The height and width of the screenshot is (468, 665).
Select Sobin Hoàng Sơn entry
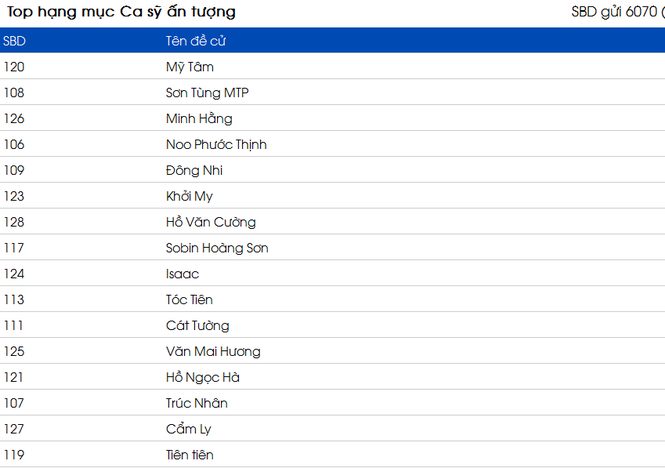[x=217, y=248]
